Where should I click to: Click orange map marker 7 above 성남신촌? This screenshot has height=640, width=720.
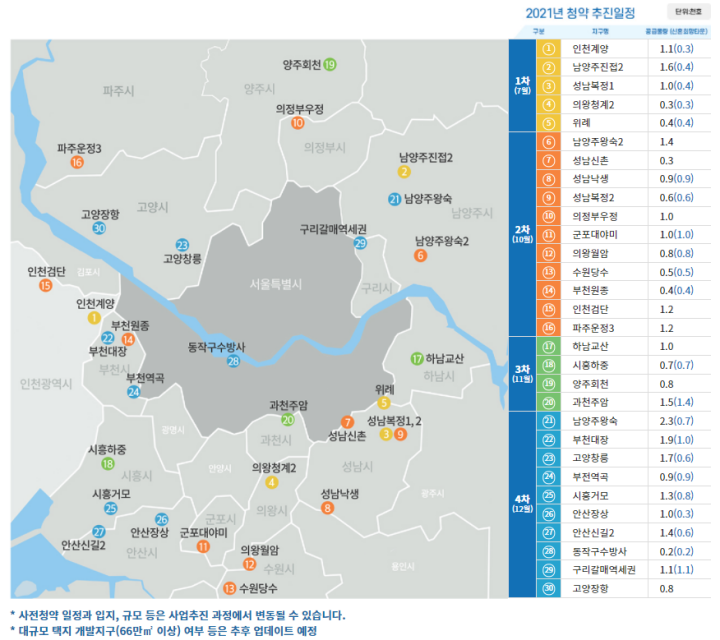348,422
